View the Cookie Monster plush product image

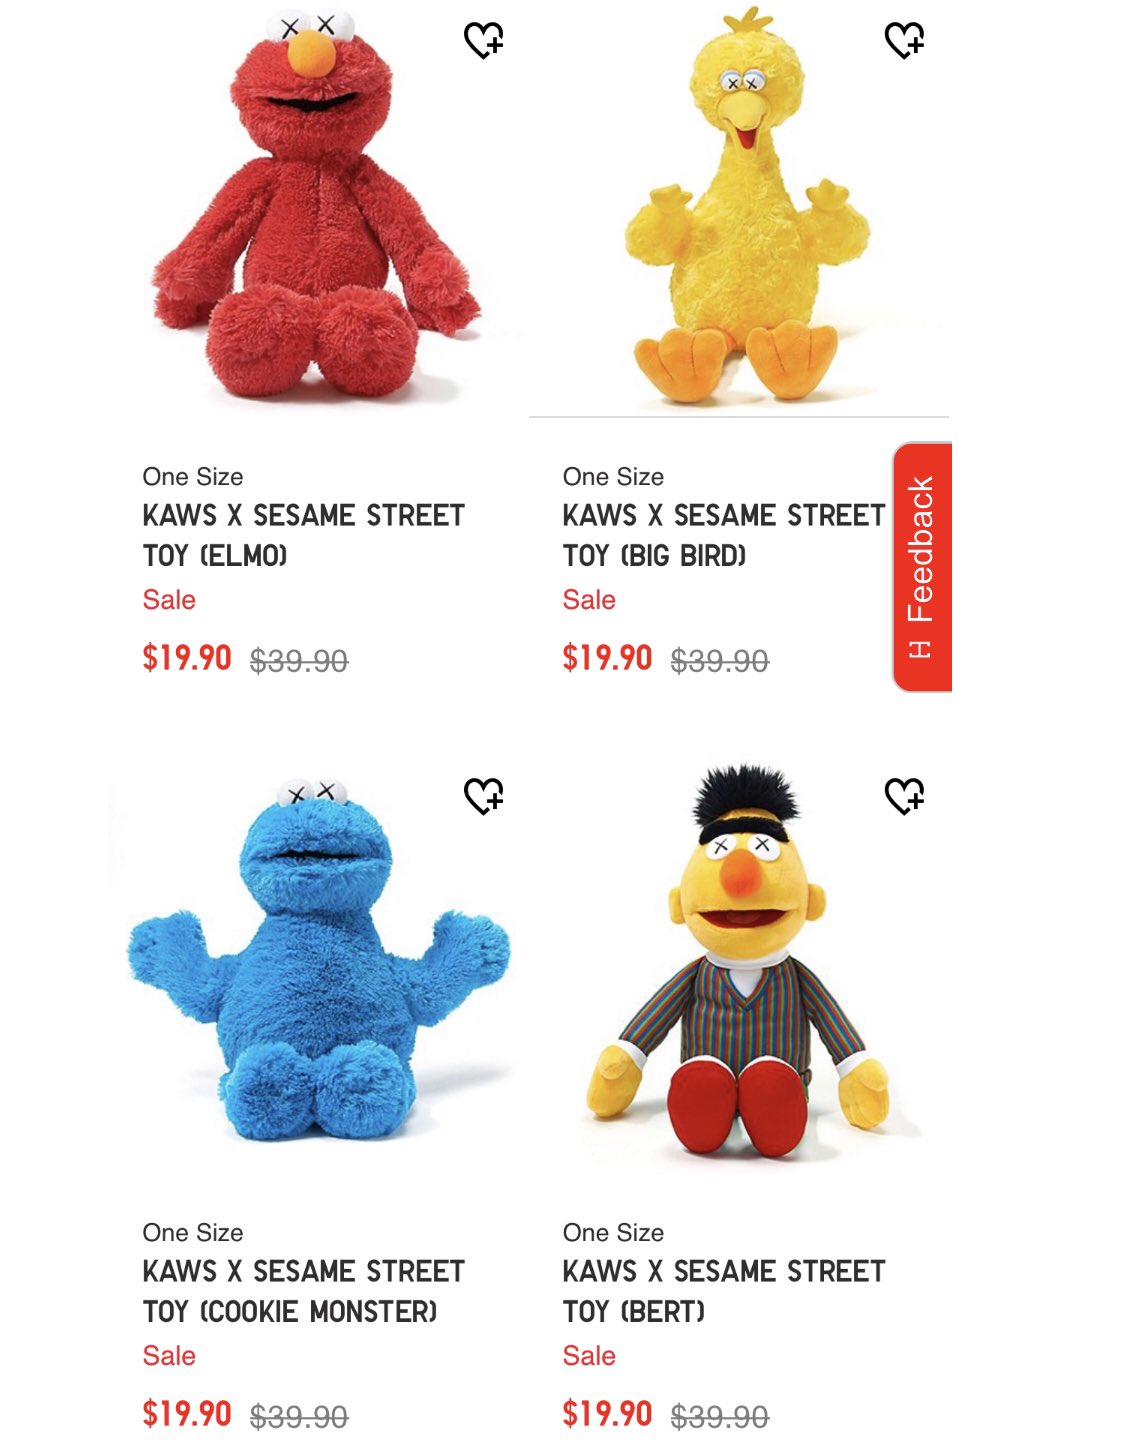click(x=318, y=960)
